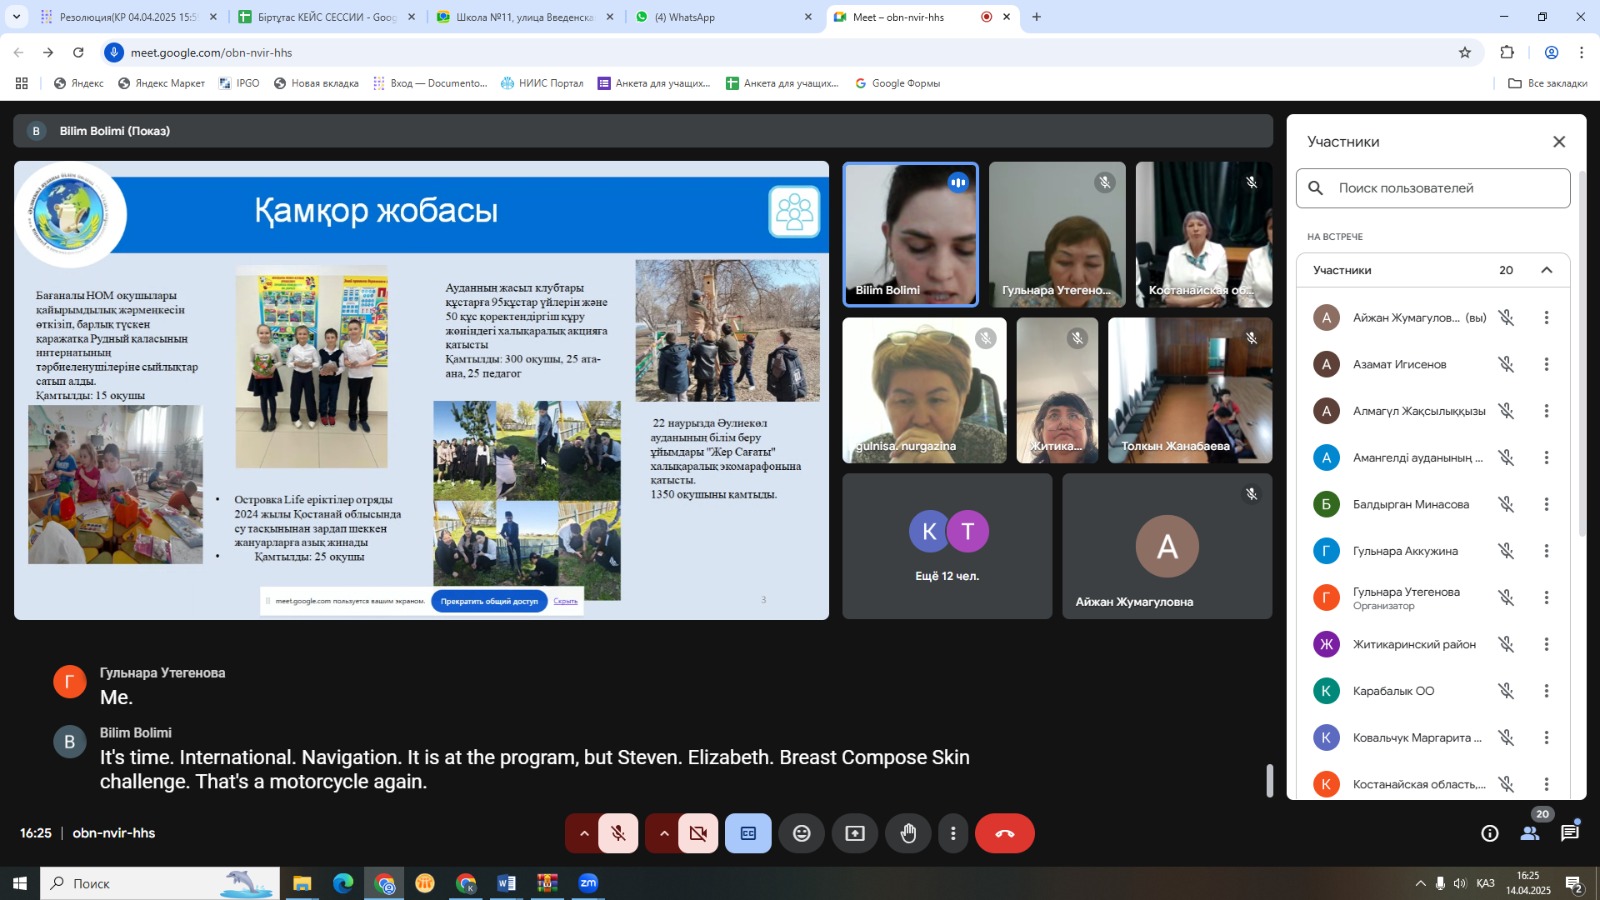
Task: Raise hand using the hand icon
Action: point(908,833)
